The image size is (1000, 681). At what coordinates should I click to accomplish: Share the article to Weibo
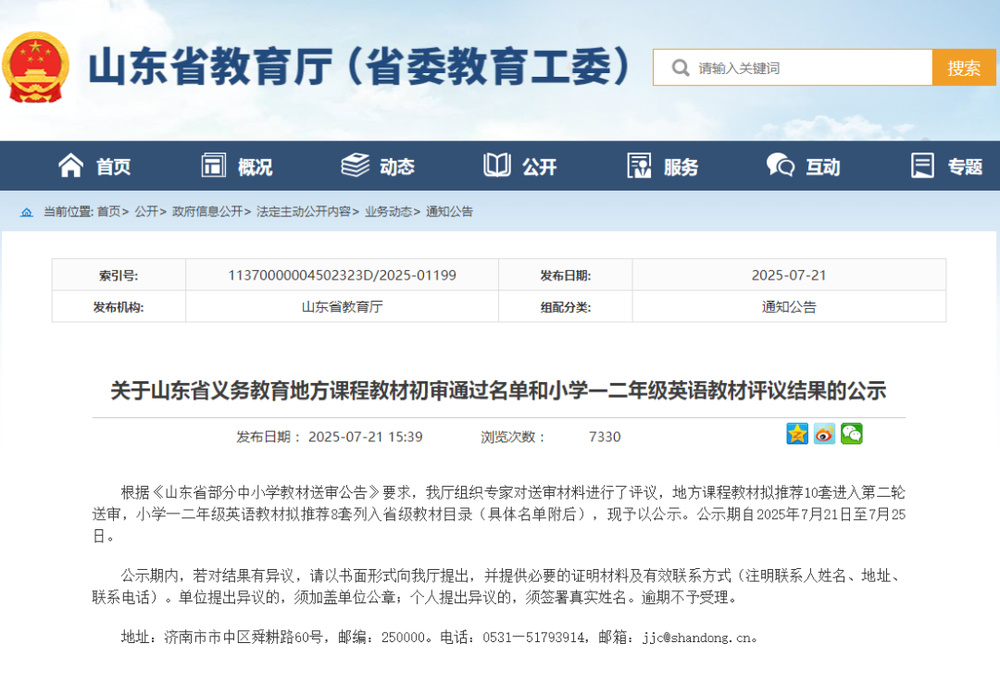(824, 434)
